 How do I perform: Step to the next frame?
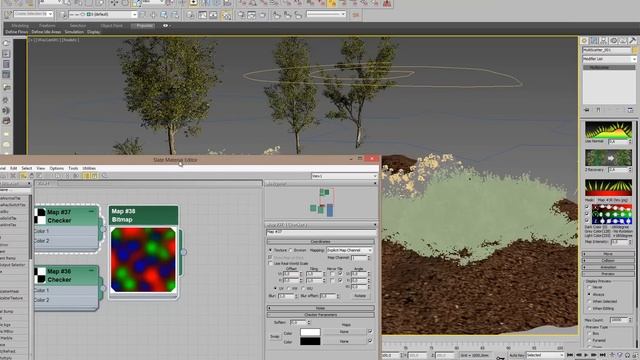[x=594, y=355]
